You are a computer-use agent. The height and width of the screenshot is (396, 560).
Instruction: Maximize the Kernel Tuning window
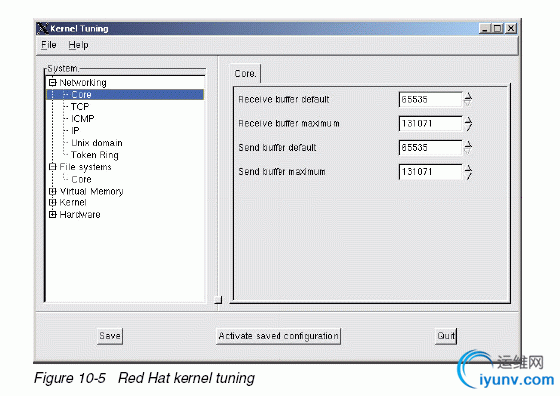497,28
